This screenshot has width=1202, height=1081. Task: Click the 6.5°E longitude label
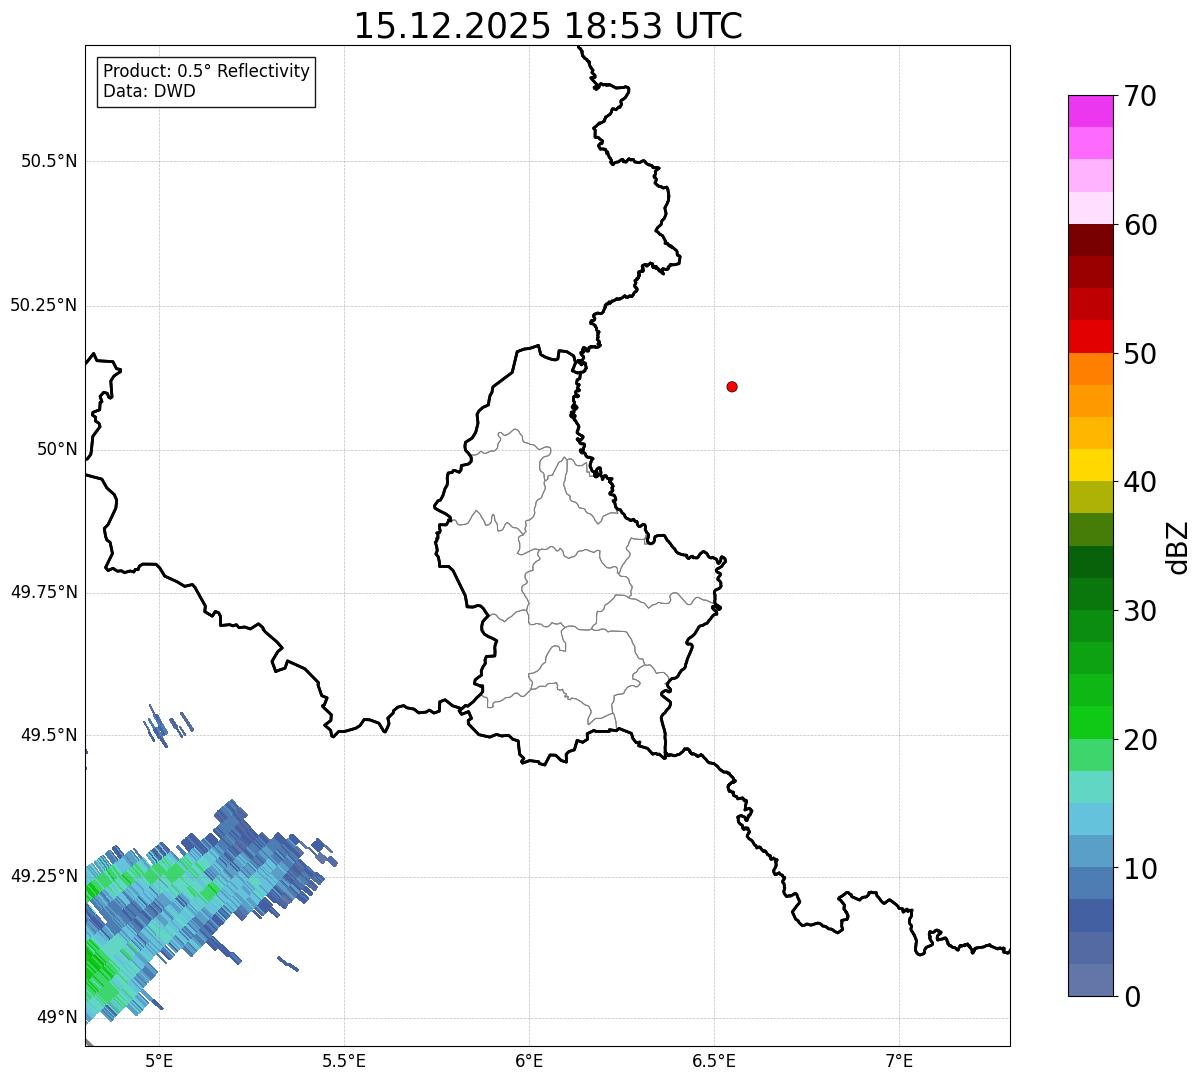tap(714, 1060)
